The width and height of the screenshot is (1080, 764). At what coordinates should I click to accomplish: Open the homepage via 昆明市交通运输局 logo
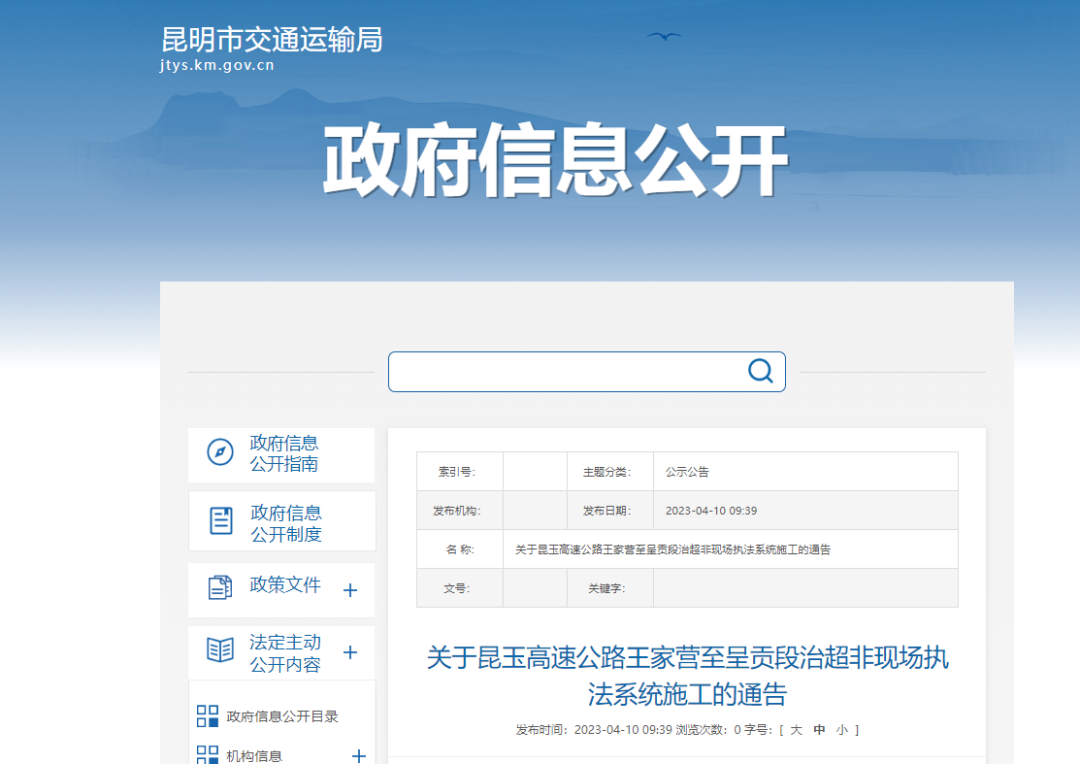(x=268, y=40)
